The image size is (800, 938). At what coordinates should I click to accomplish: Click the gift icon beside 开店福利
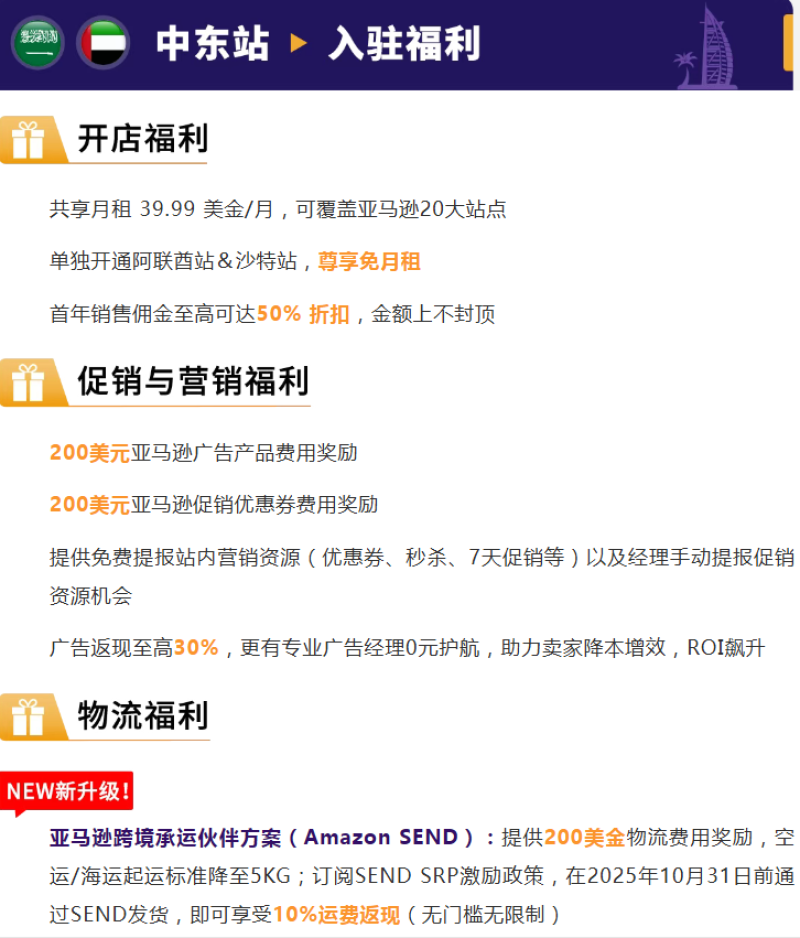click(x=28, y=140)
